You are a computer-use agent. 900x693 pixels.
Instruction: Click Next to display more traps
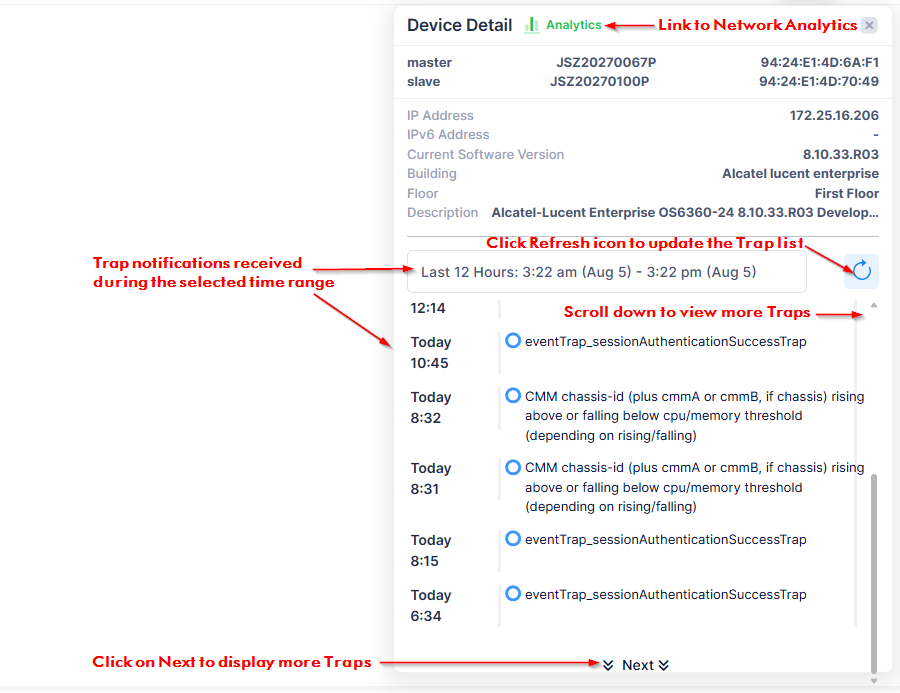tap(637, 665)
